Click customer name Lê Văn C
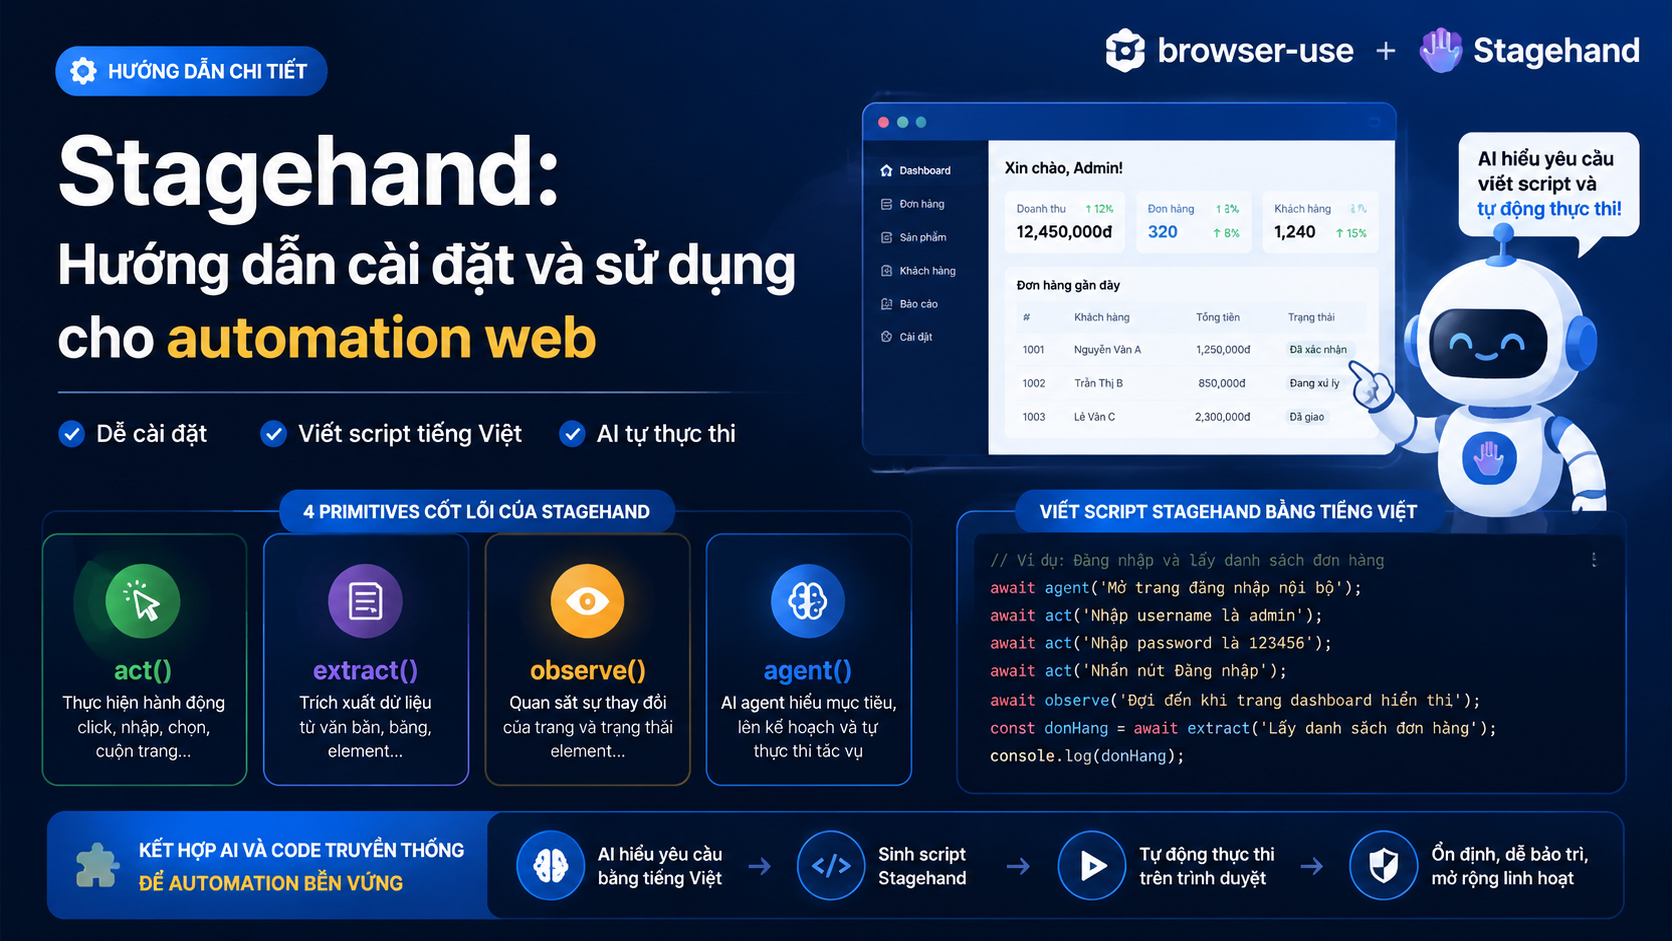The width and height of the screenshot is (1672, 941). [x=1094, y=417]
